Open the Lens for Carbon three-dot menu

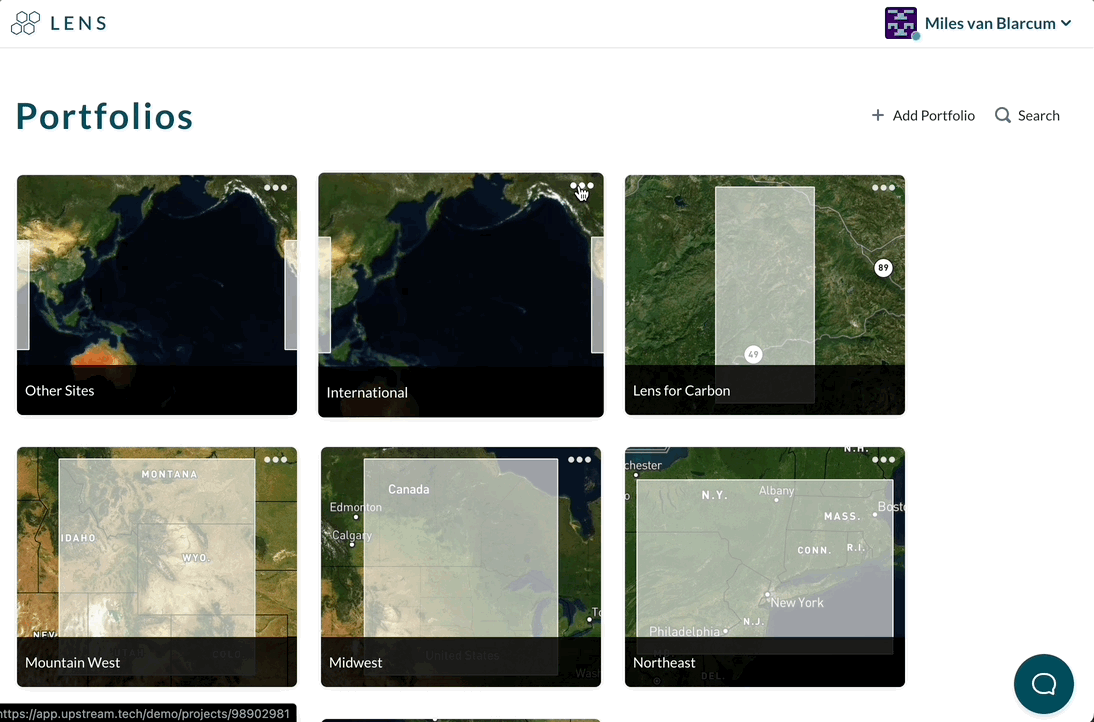point(883,188)
